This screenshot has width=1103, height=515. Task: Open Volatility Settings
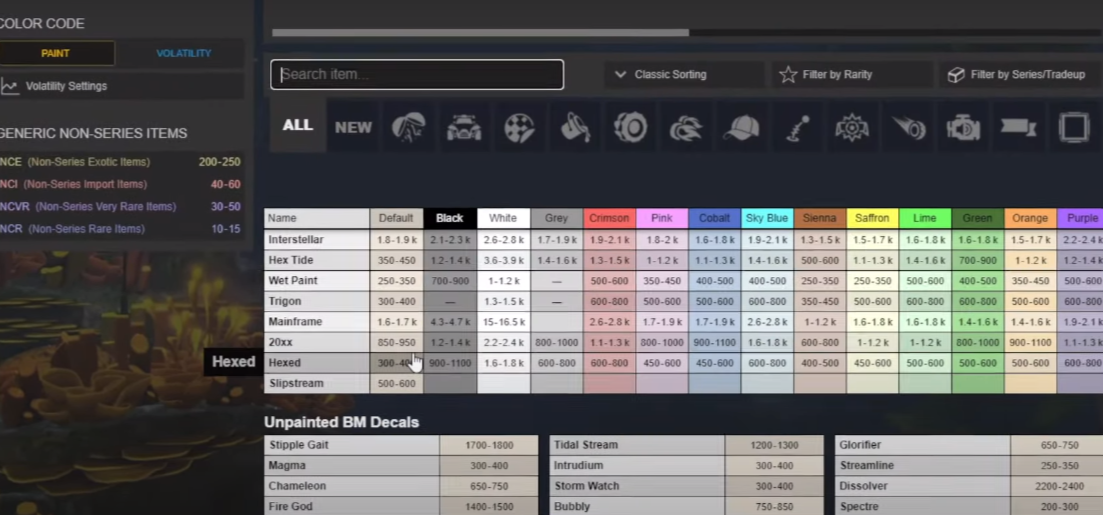[x=122, y=86]
